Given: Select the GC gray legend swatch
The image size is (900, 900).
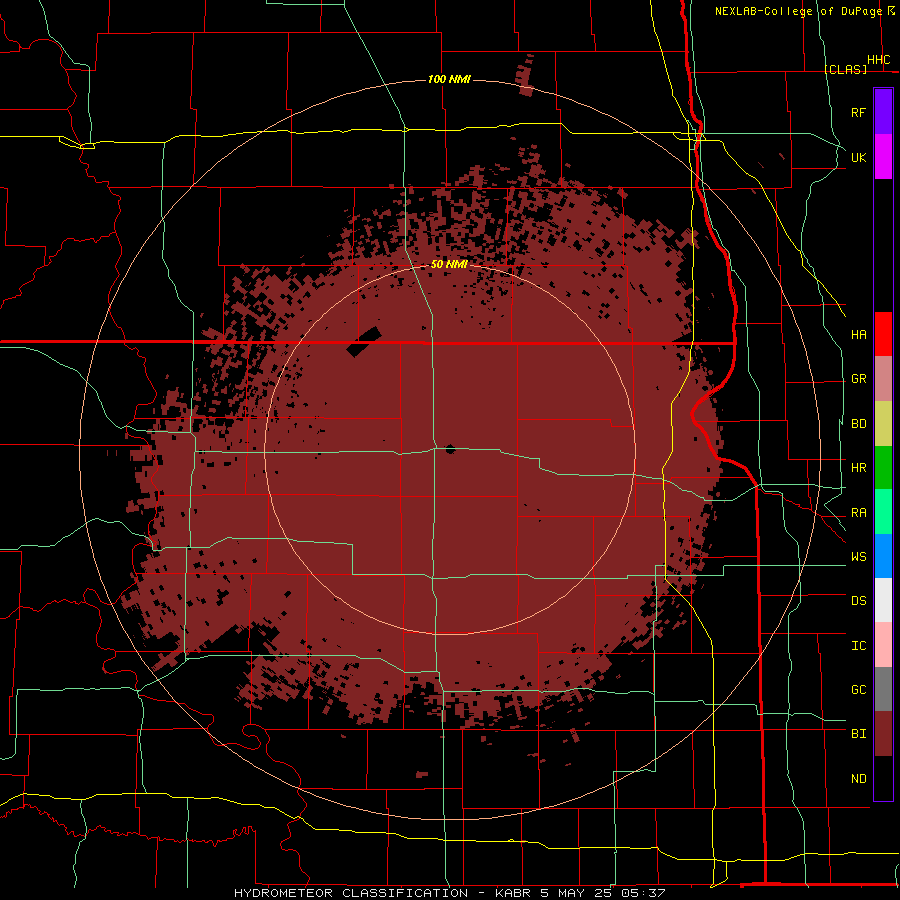Looking at the screenshot, I should tap(883, 689).
